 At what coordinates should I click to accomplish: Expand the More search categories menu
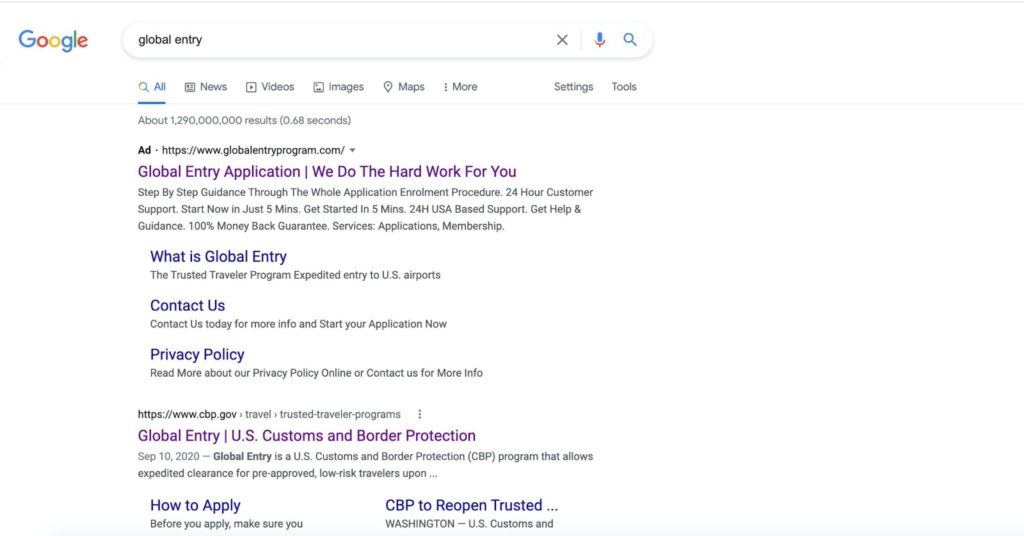coord(460,87)
